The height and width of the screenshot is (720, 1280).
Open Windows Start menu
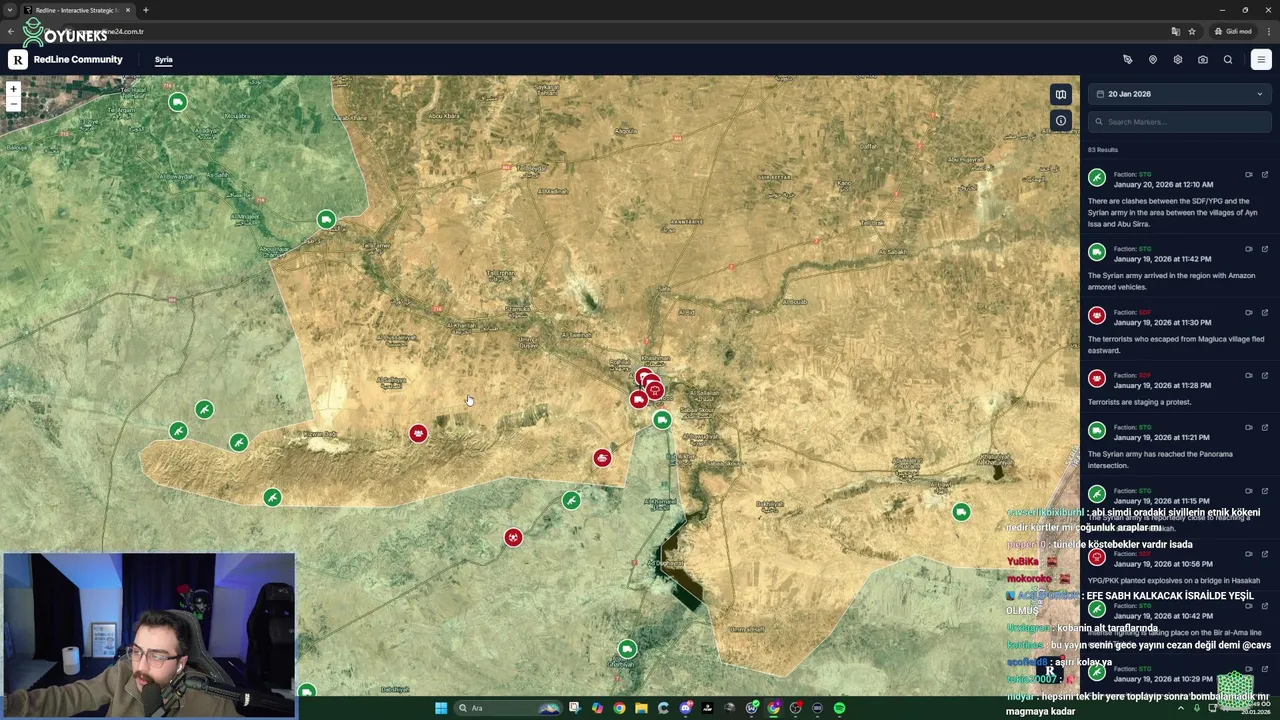(441, 708)
